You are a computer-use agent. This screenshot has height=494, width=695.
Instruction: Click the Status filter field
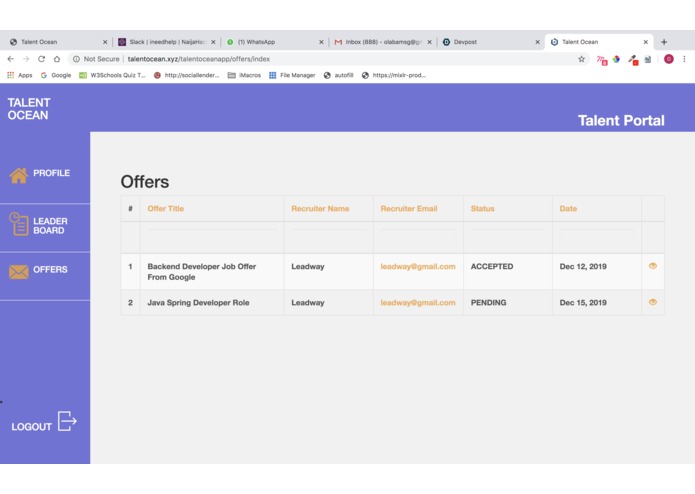click(508, 237)
